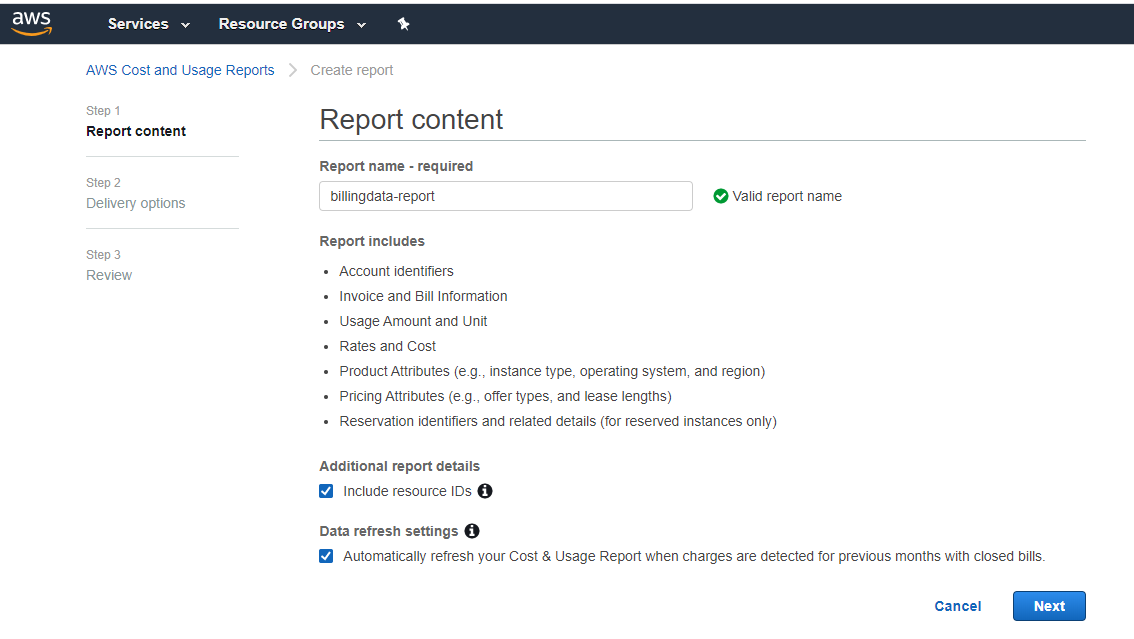This screenshot has width=1134, height=639.
Task: Click the Report content heading
Action: [411, 119]
